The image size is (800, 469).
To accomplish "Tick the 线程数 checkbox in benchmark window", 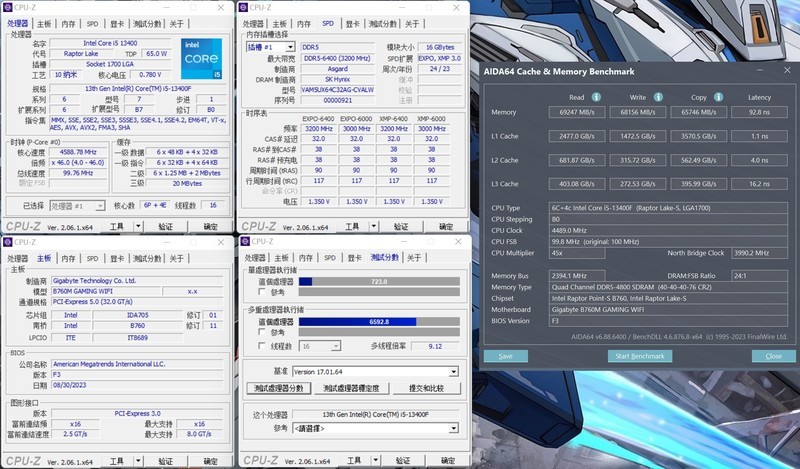I will (x=262, y=346).
